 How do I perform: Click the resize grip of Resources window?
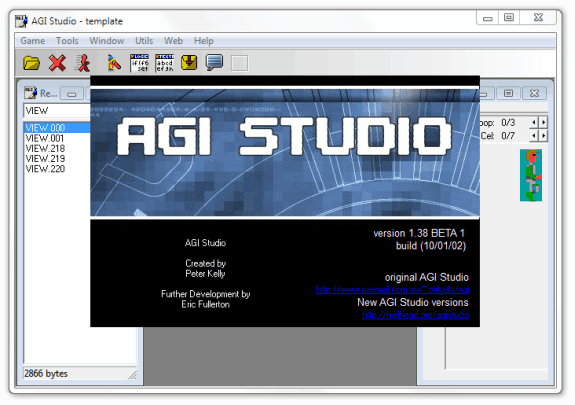133,375
